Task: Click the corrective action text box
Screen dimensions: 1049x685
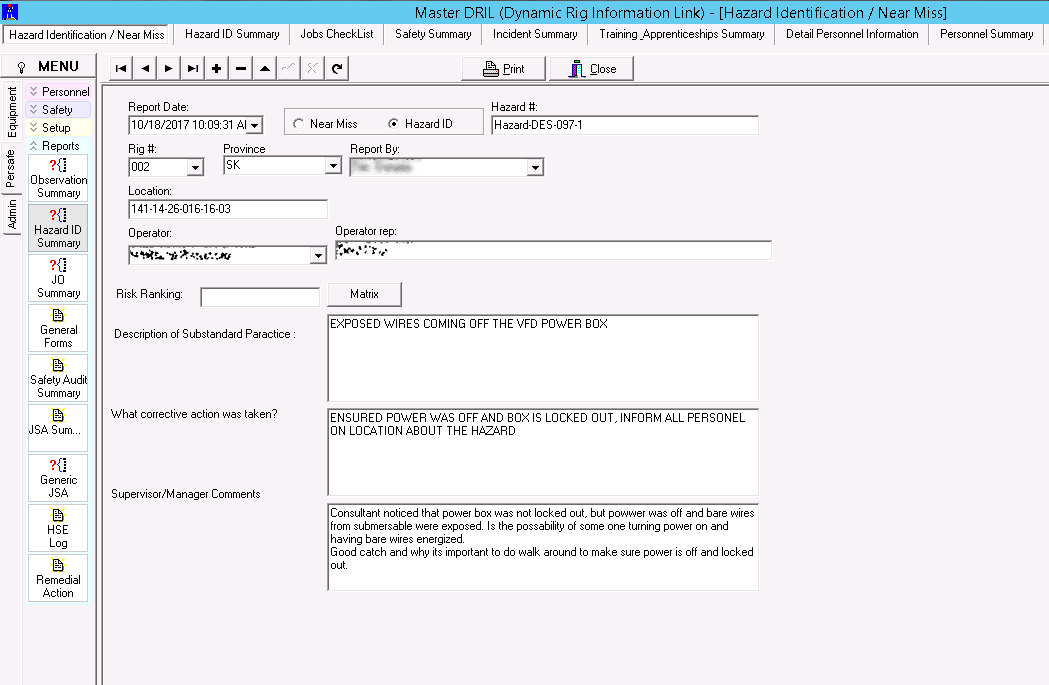Action: tap(543, 452)
